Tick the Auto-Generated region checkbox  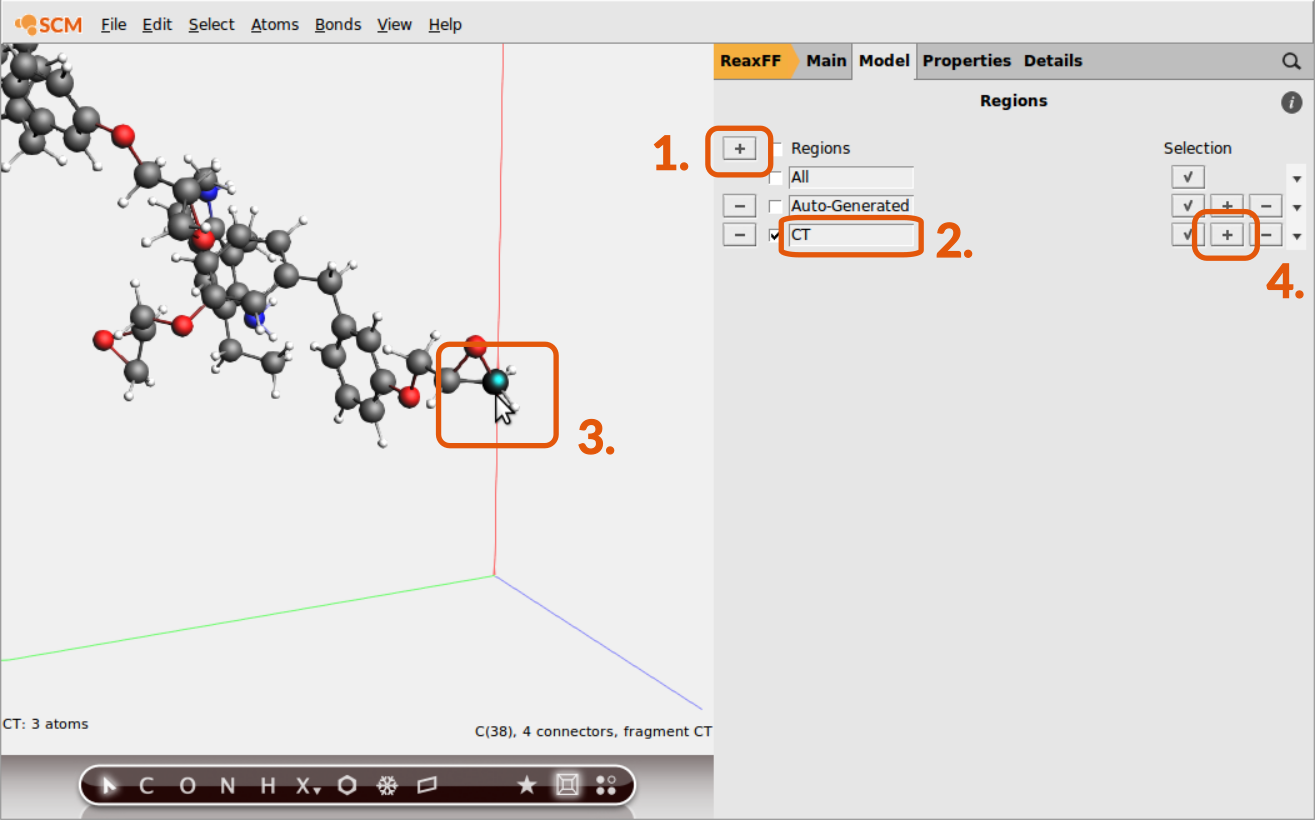coord(775,206)
